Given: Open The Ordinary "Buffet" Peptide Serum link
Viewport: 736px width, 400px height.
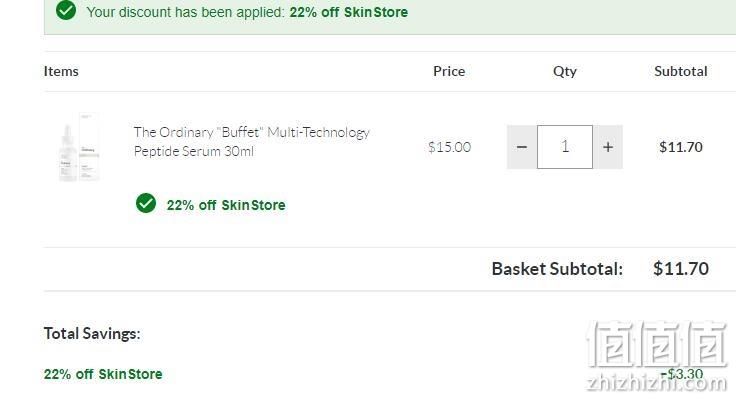Looking at the screenshot, I should click(x=252, y=141).
